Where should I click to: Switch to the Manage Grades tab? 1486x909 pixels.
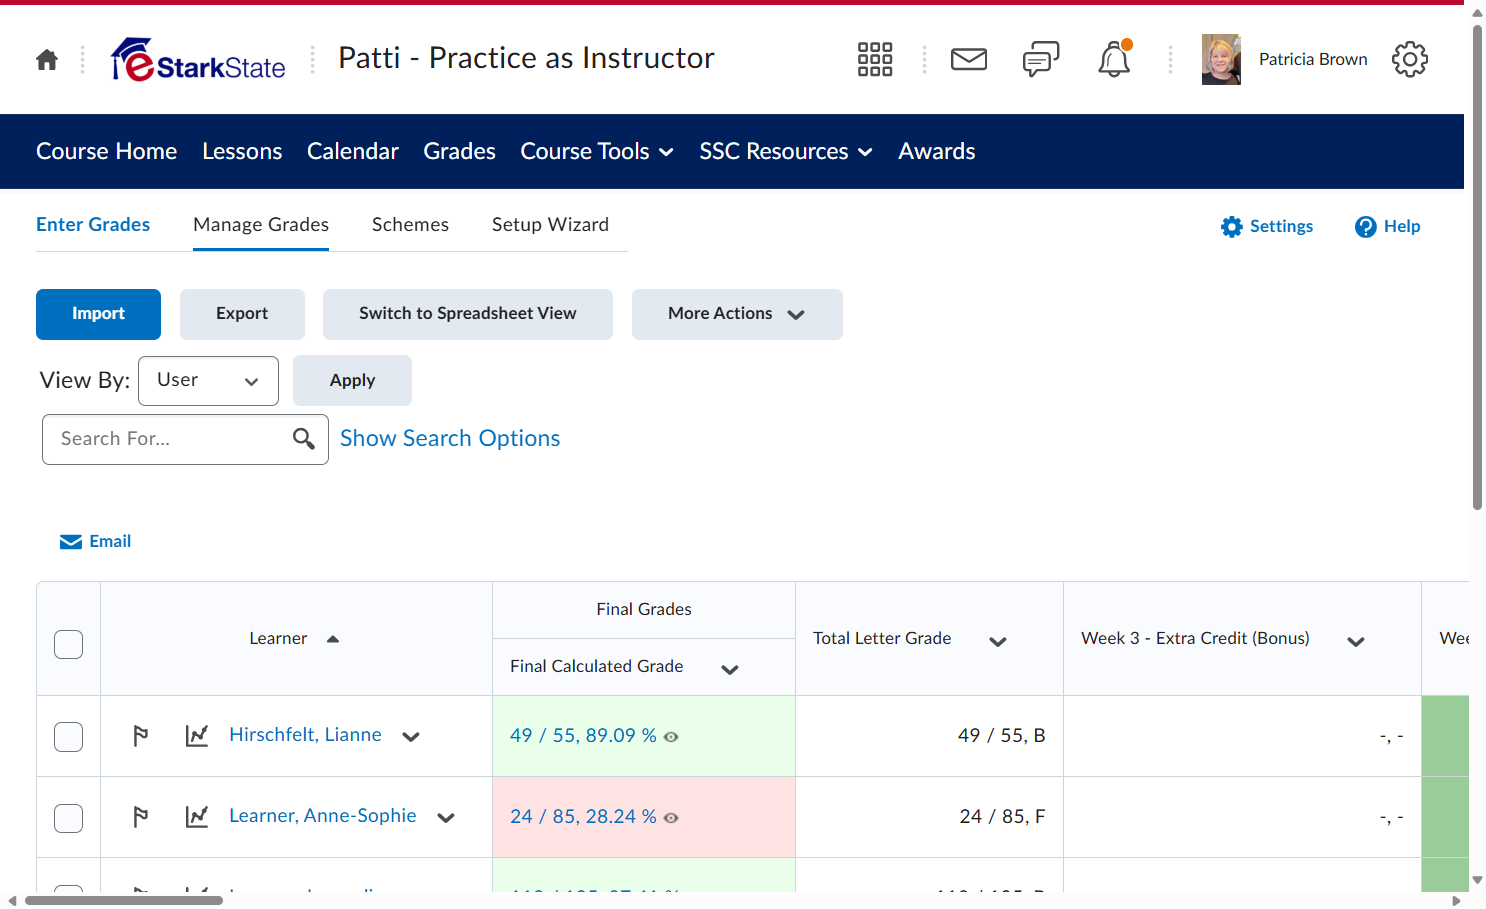tap(261, 225)
